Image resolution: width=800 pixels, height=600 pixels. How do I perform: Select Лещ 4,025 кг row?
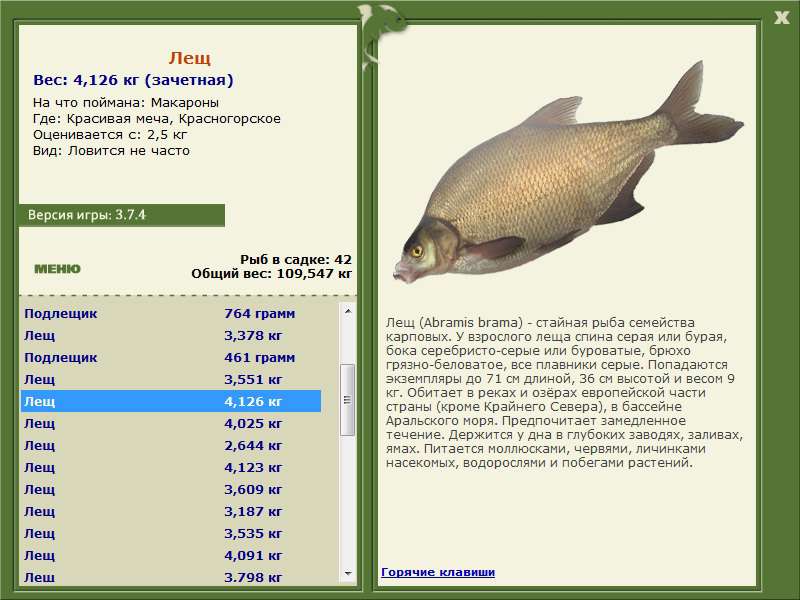coord(171,423)
